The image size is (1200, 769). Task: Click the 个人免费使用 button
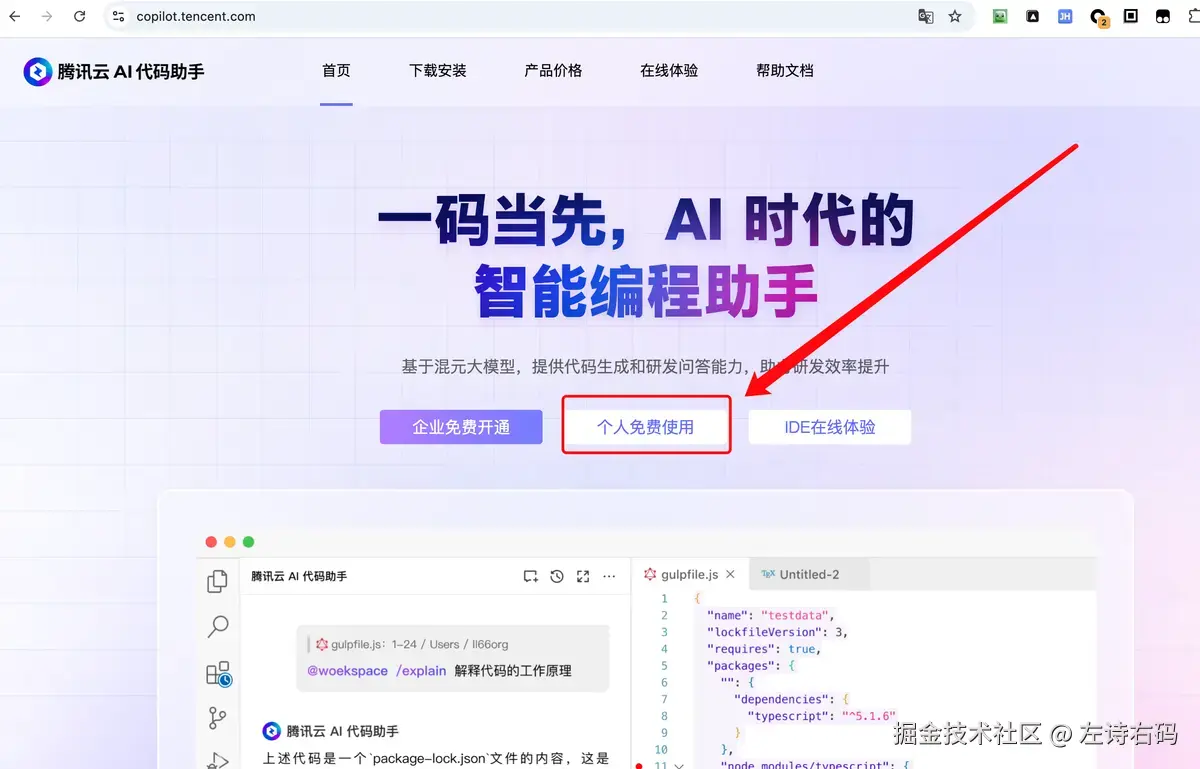[x=645, y=427]
